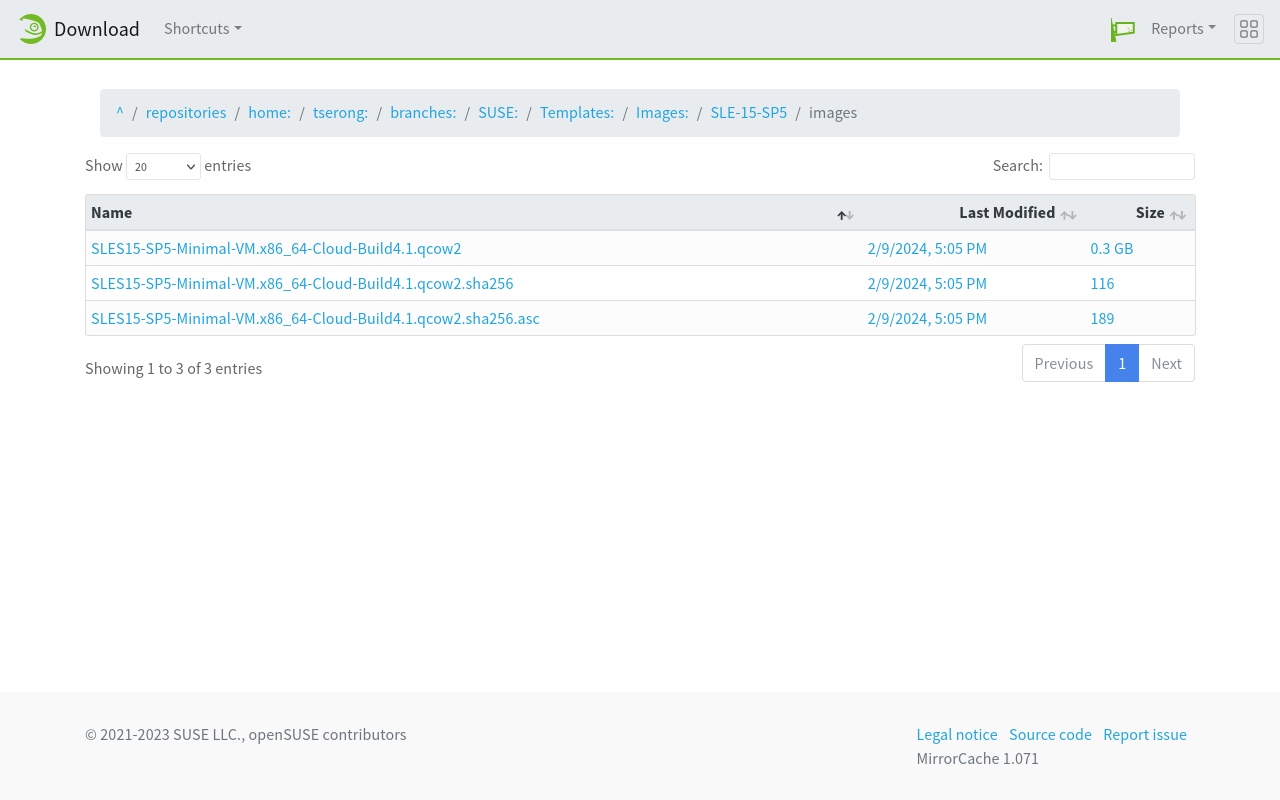Click the Next pagination button

(1166, 363)
